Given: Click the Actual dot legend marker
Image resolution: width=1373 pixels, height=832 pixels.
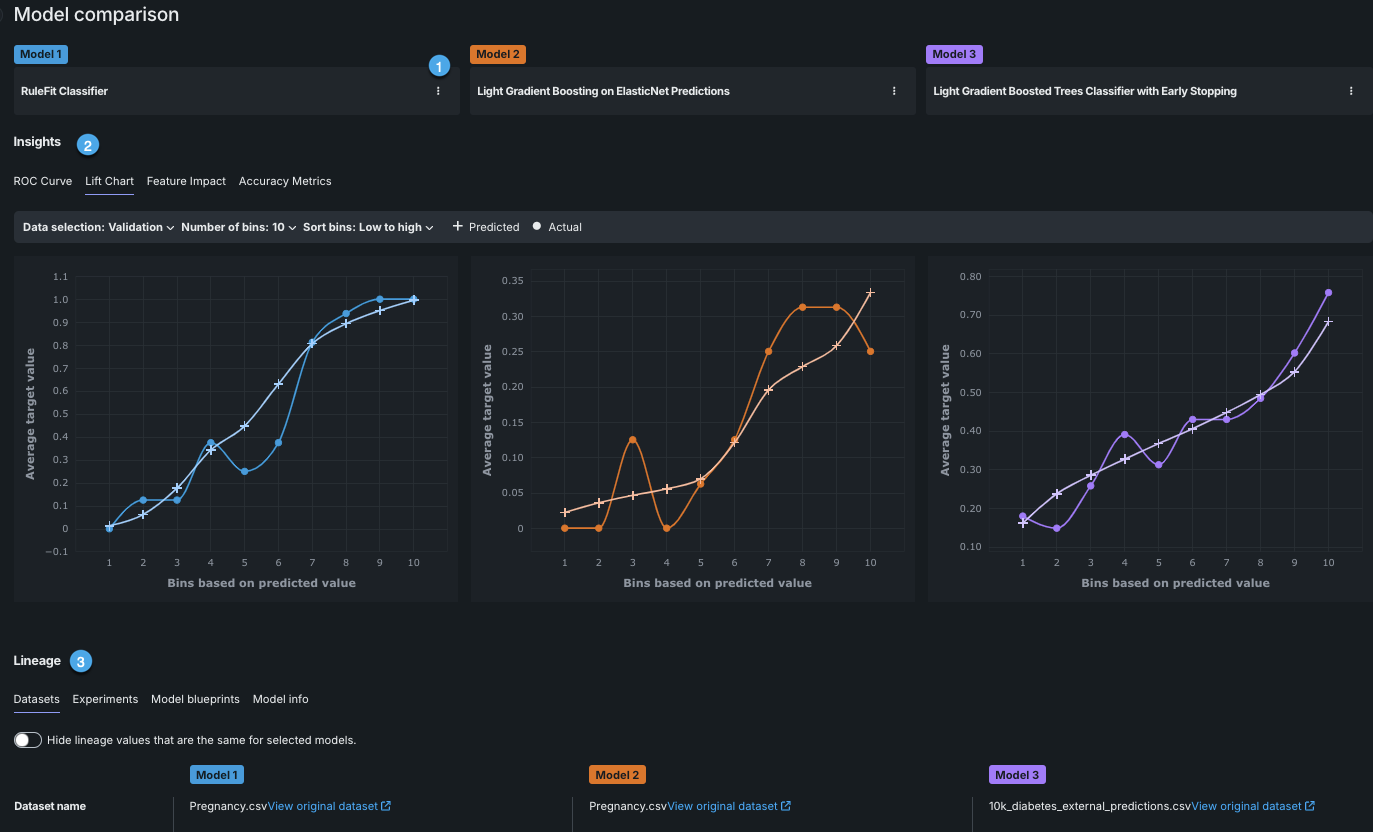Looking at the screenshot, I should pos(537,227).
